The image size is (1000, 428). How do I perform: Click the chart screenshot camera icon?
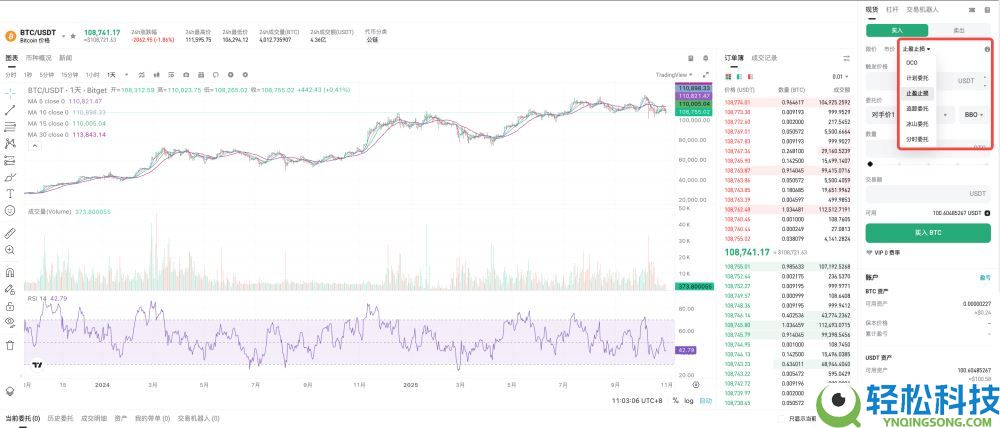click(x=185, y=74)
